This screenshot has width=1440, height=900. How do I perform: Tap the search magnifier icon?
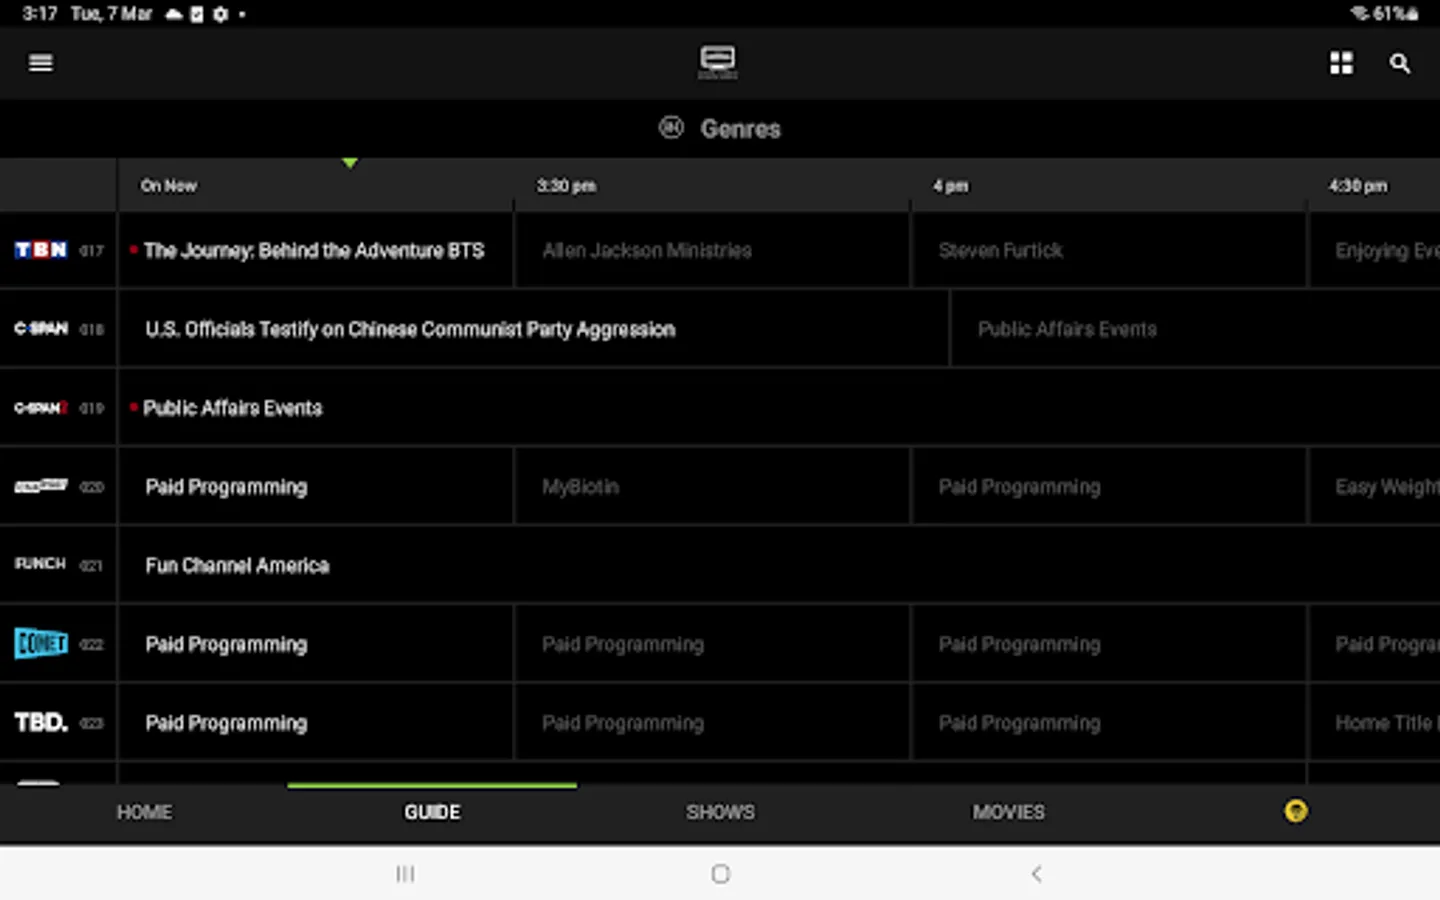point(1399,63)
